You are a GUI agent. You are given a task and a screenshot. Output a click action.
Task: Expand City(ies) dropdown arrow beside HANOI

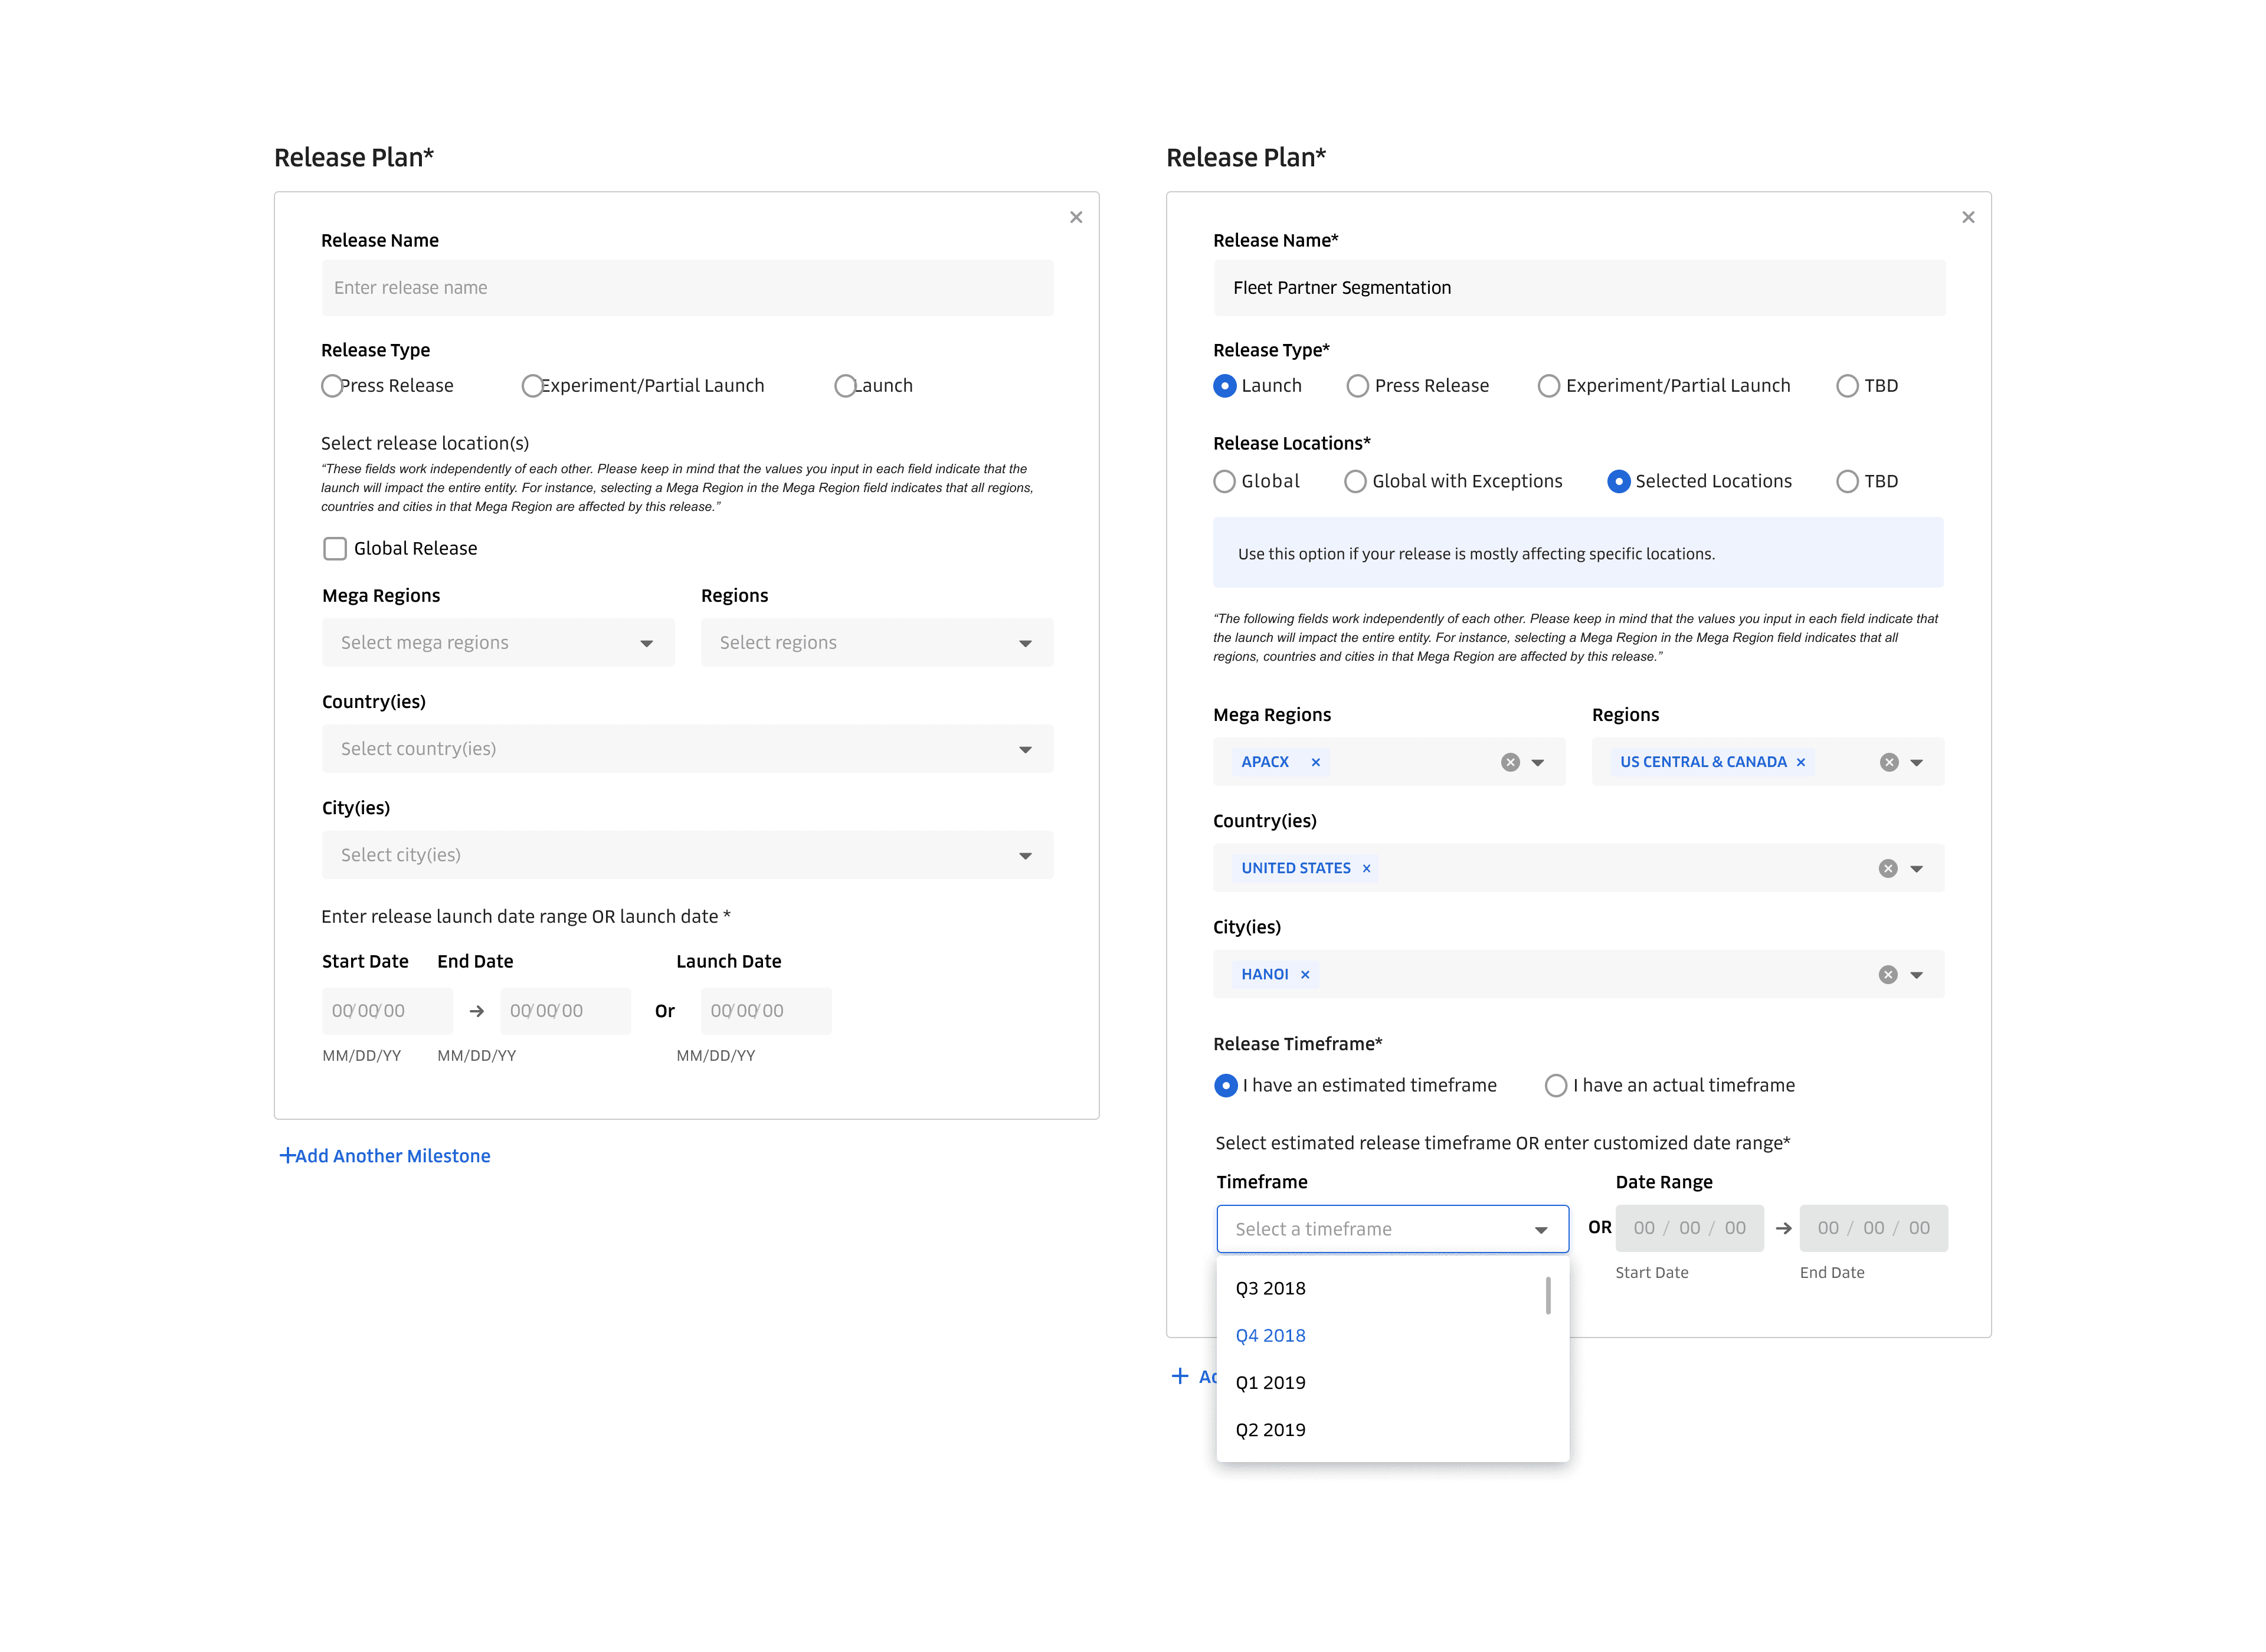(x=1917, y=975)
